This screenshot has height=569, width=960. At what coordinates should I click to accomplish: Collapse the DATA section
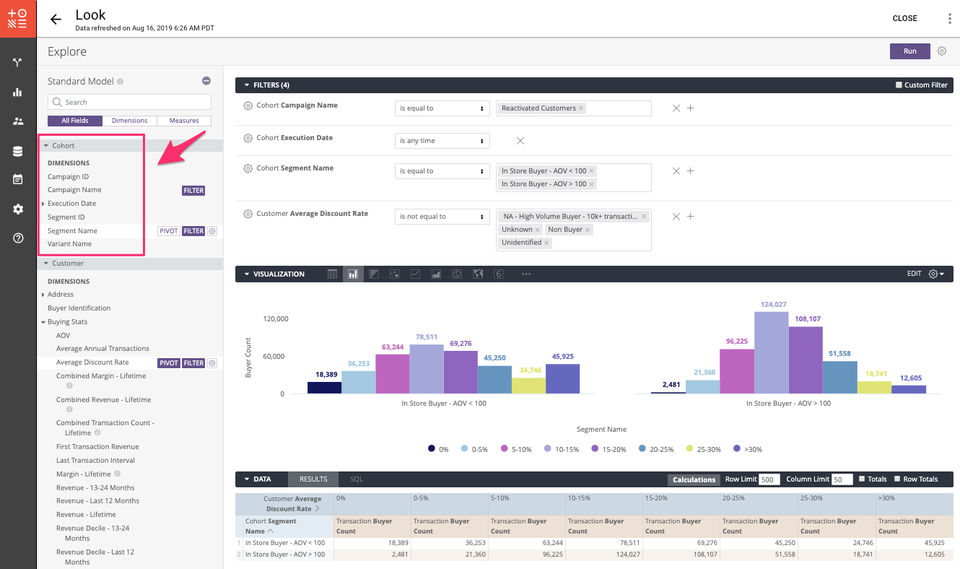[247, 479]
